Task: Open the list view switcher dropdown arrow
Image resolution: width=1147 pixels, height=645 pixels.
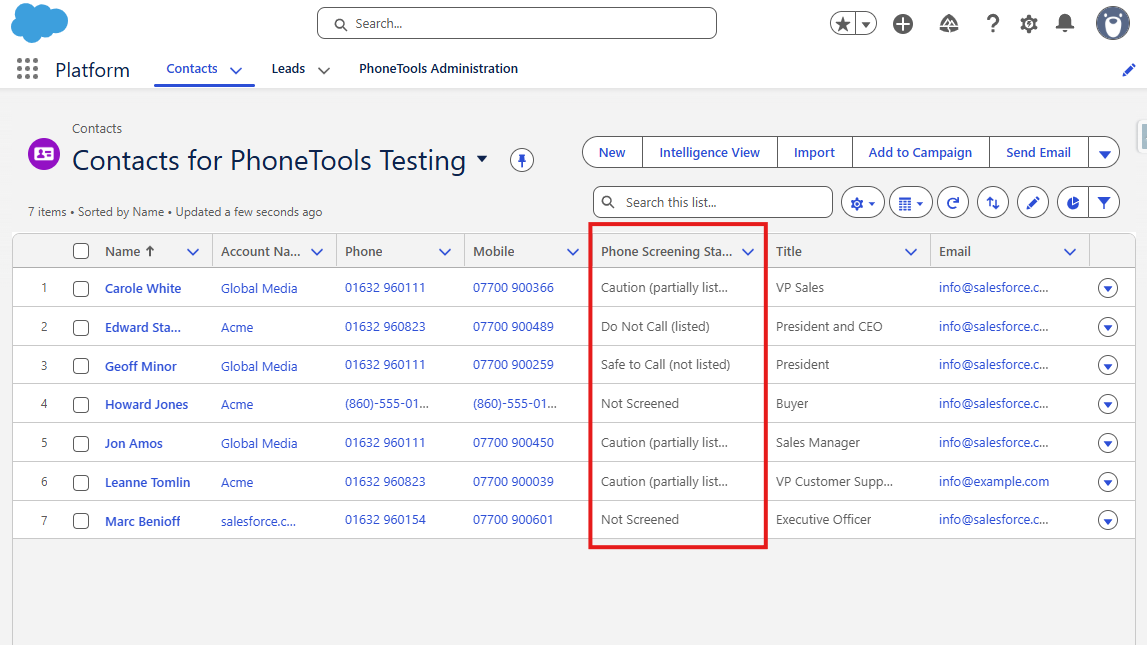Action: [482, 160]
